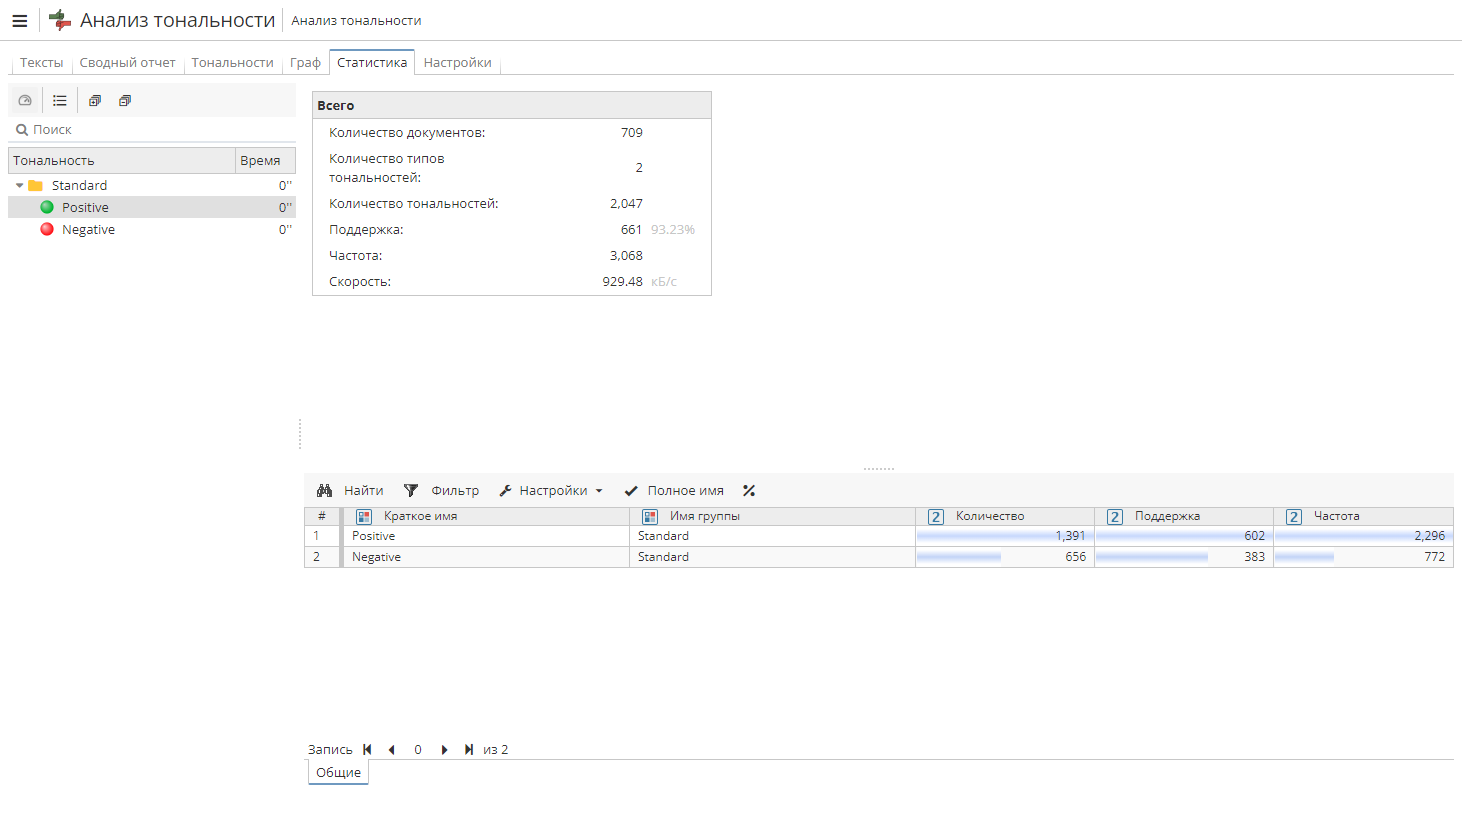Screen dimensions: 1462x813
Task: Click the Краткое имя column header
Action: pyautogui.click(x=487, y=517)
